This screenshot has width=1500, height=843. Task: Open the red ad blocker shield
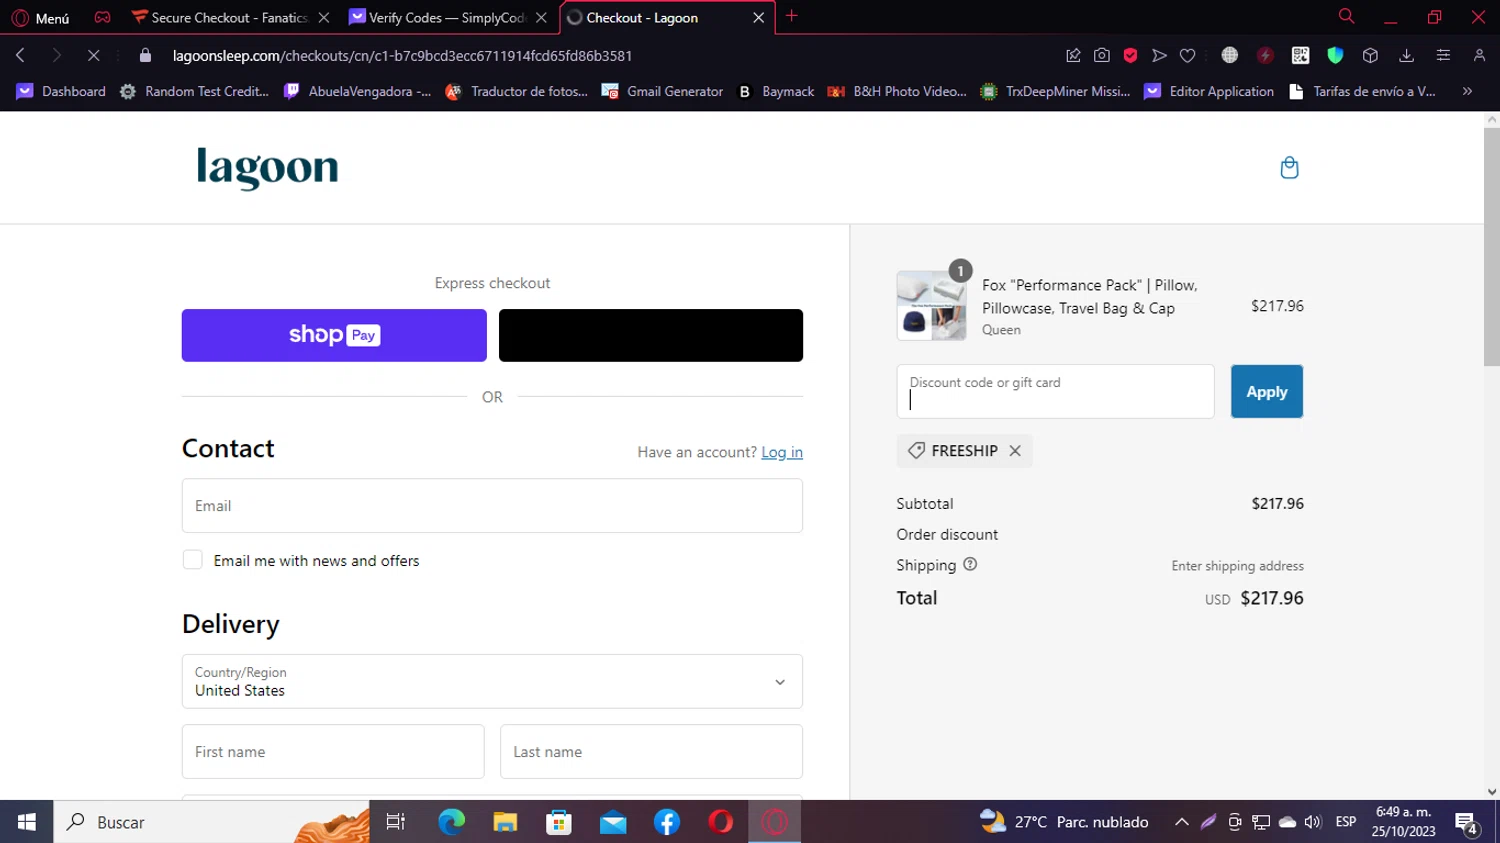tap(1131, 55)
